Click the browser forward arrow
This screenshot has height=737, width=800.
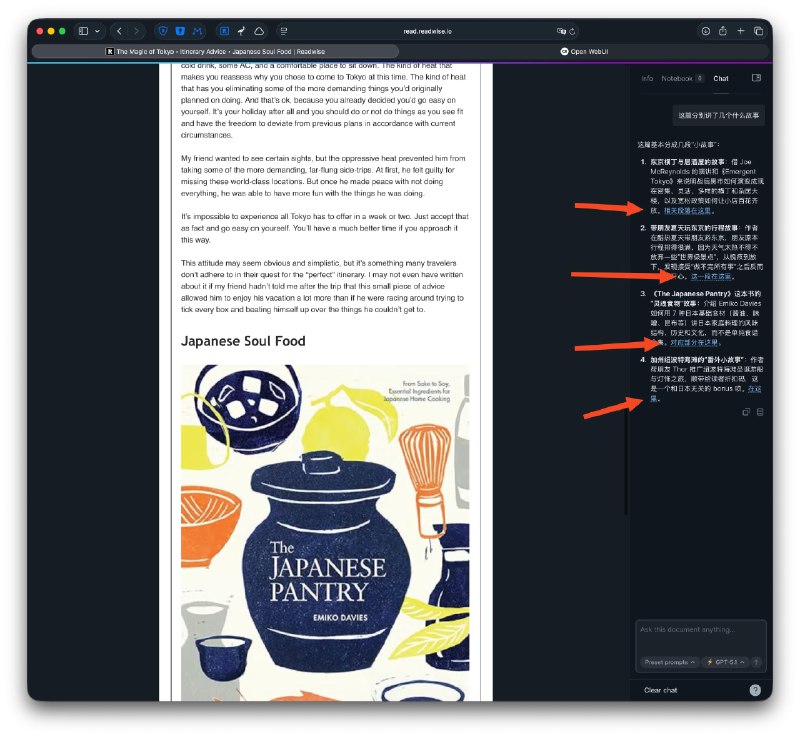137,31
